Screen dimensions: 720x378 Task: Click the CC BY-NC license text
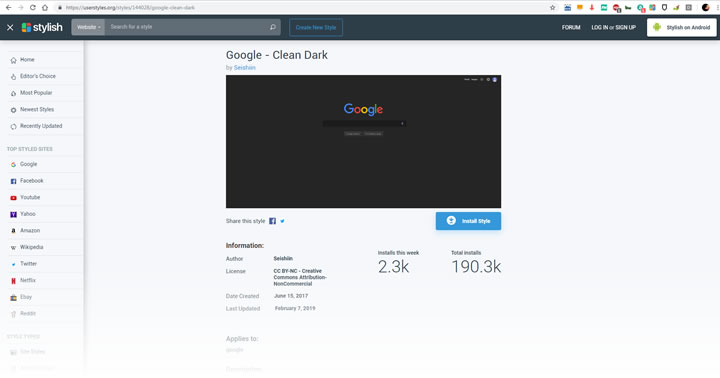(x=300, y=277)
